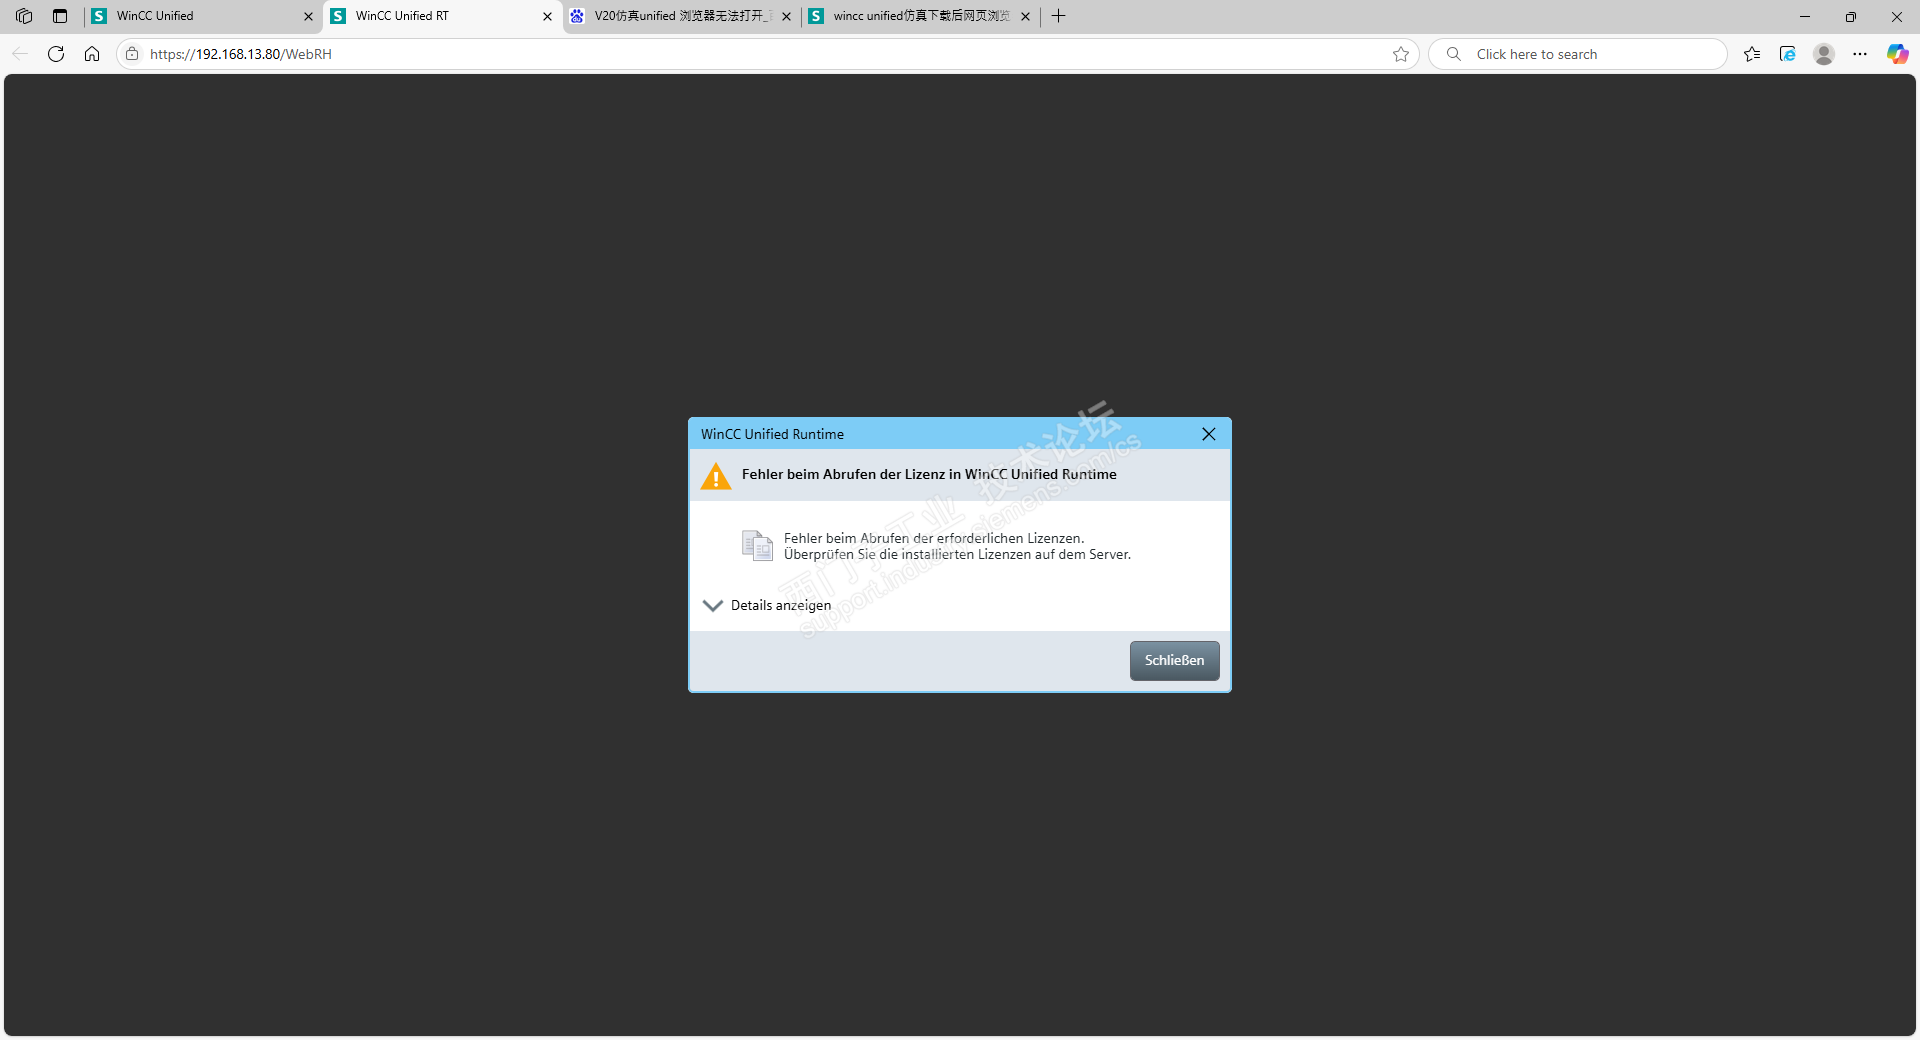
Task: Click the 'Click here to search' box
Action: [1577, 54]
